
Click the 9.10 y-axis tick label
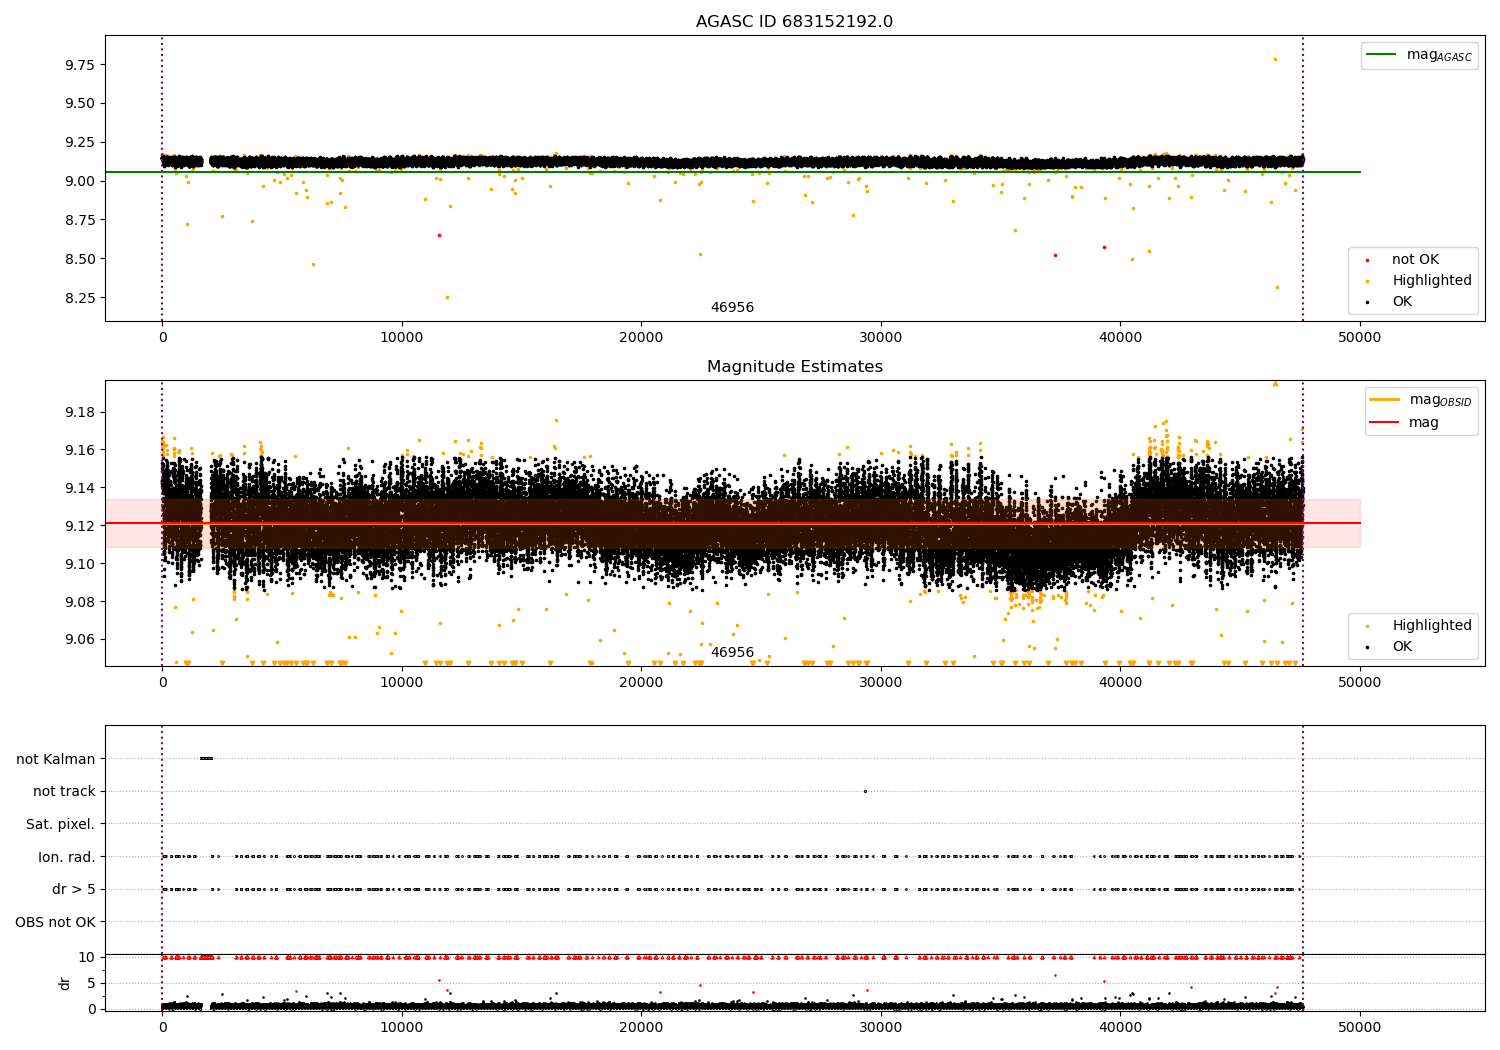(80, 564)
